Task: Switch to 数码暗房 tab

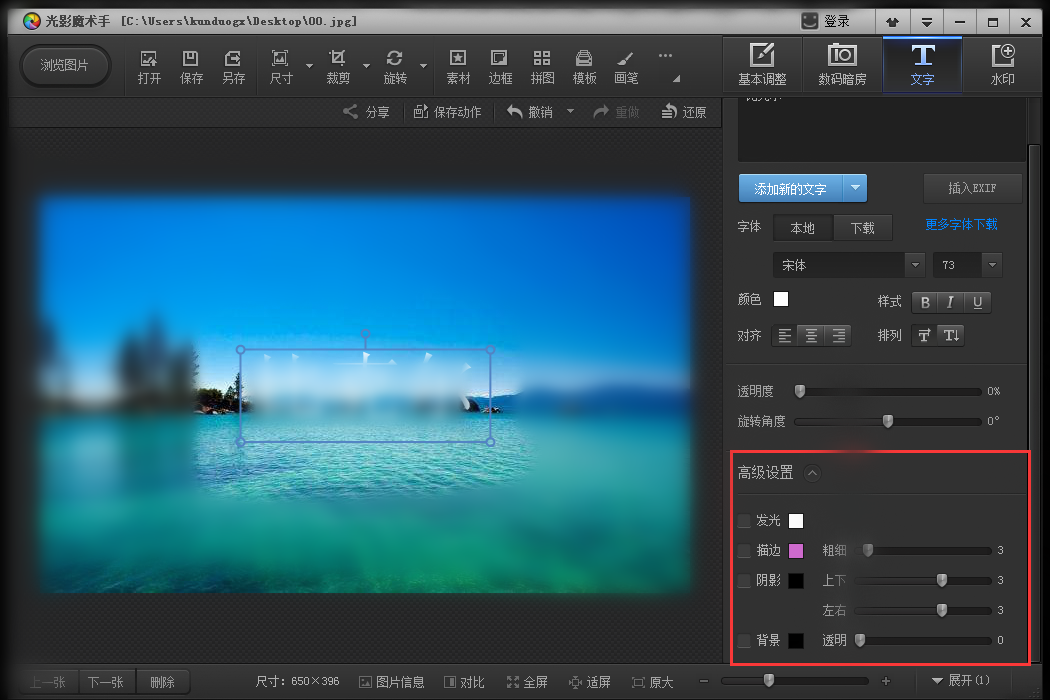Action: point(842,65)
